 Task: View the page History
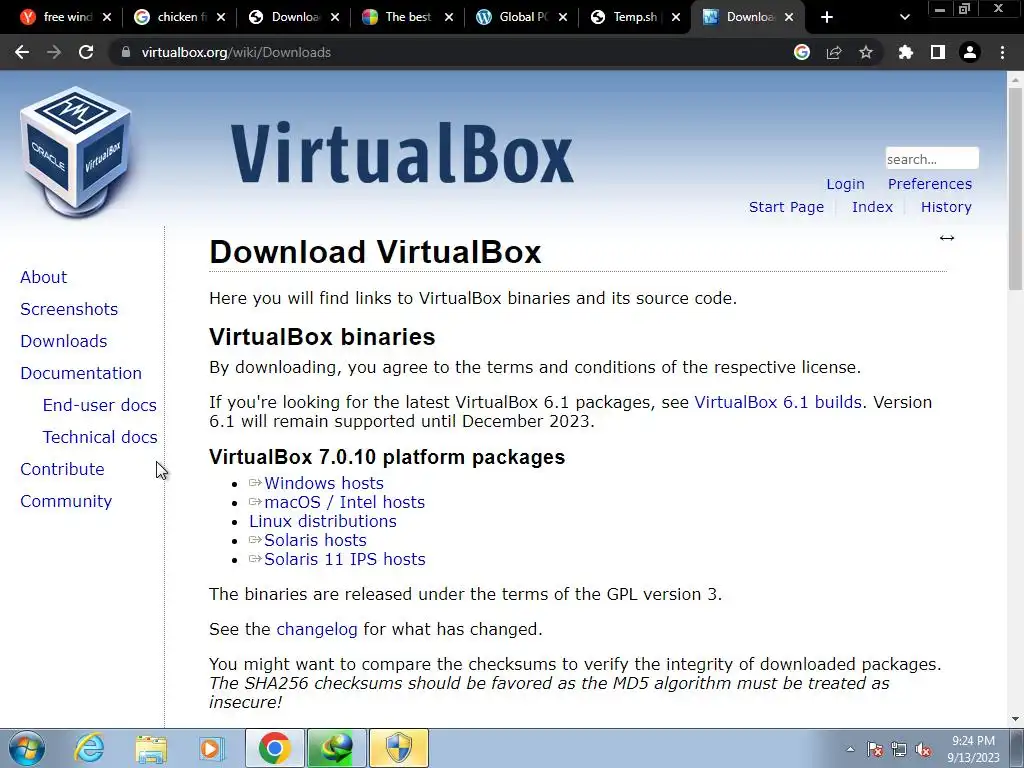946,207
